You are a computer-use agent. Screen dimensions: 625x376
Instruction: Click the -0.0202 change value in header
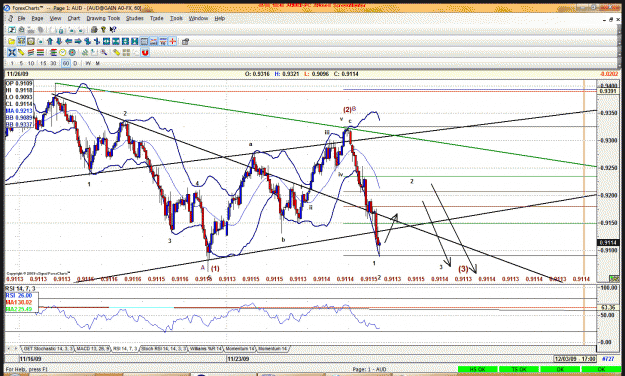609,74
